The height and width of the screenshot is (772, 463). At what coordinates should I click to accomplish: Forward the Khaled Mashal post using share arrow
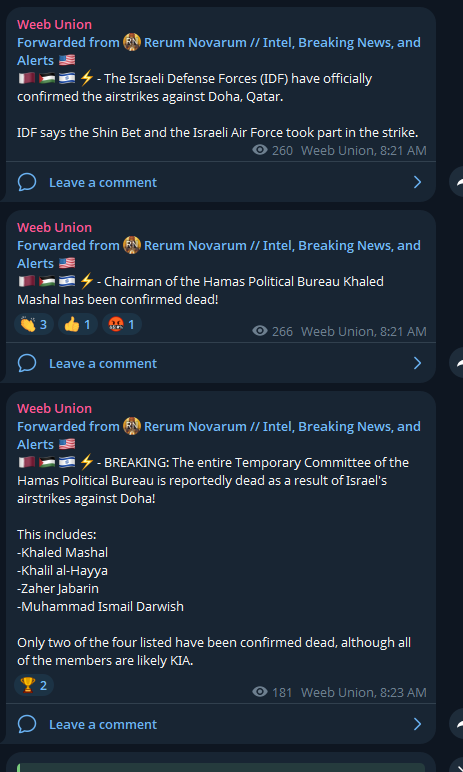(x=458, y=363)
